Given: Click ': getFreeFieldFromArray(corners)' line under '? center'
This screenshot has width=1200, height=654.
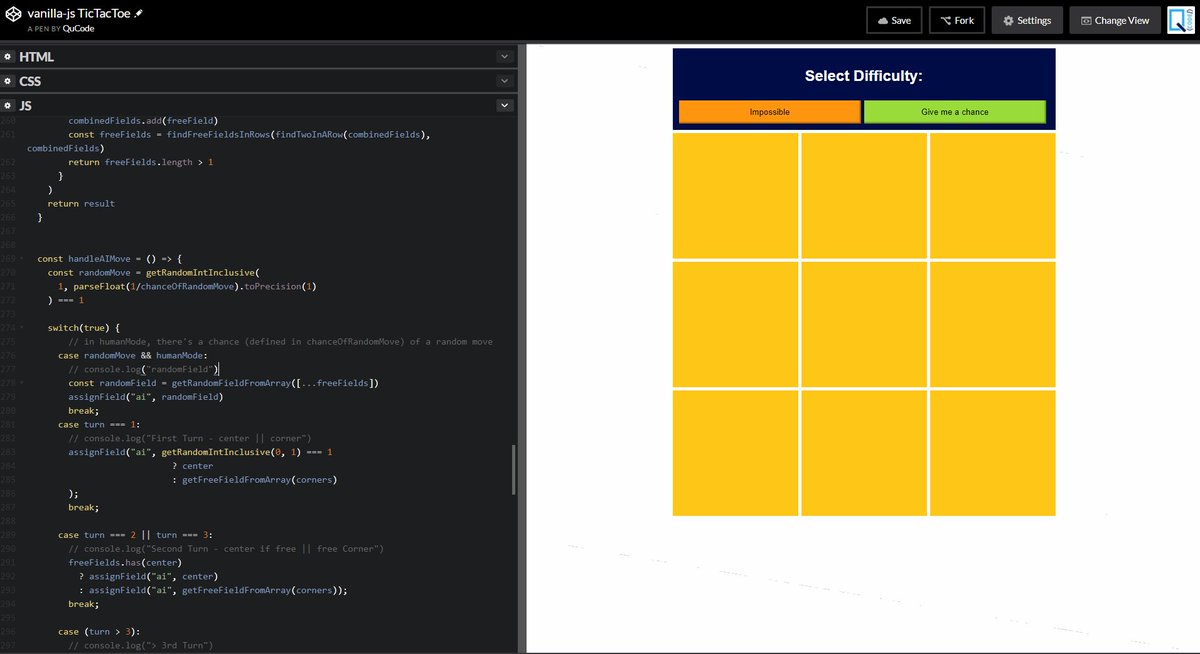Looking at the screenshot, I should (x=254, y=479).
